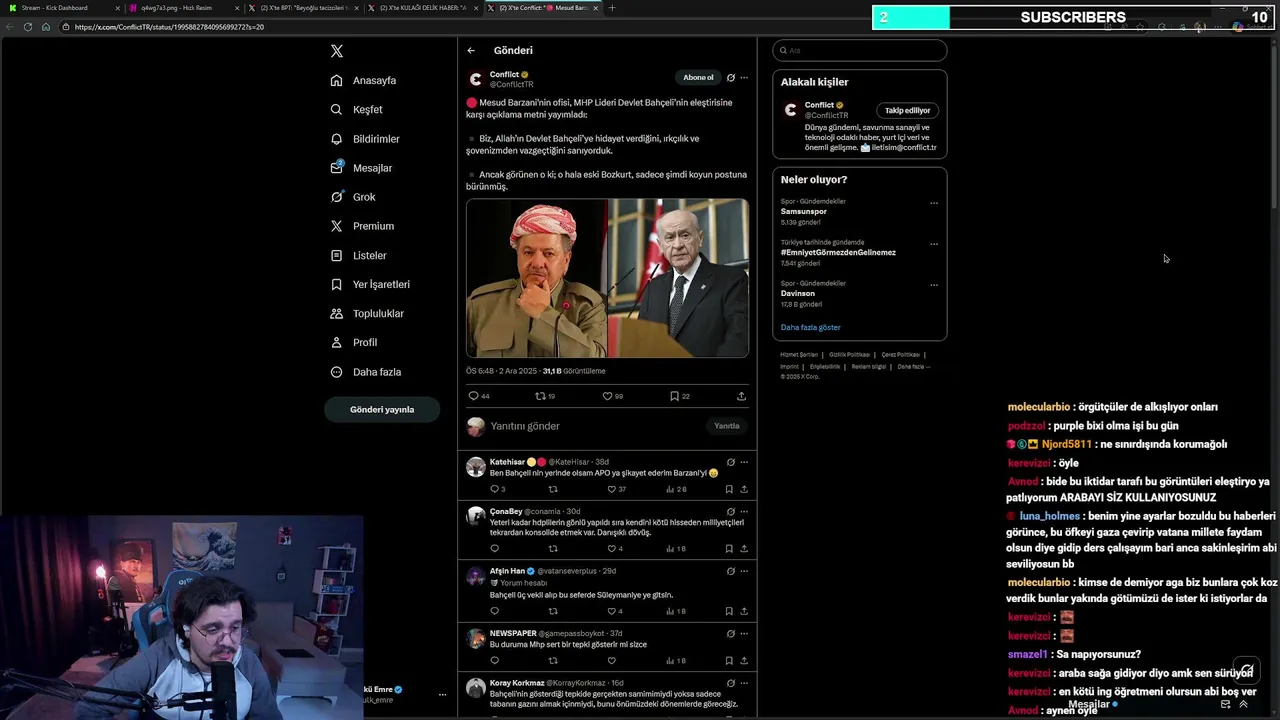This screenshot has width=1280, height=720.
Task: Open options for Davinson trend
Action: (x=934, y=285)
